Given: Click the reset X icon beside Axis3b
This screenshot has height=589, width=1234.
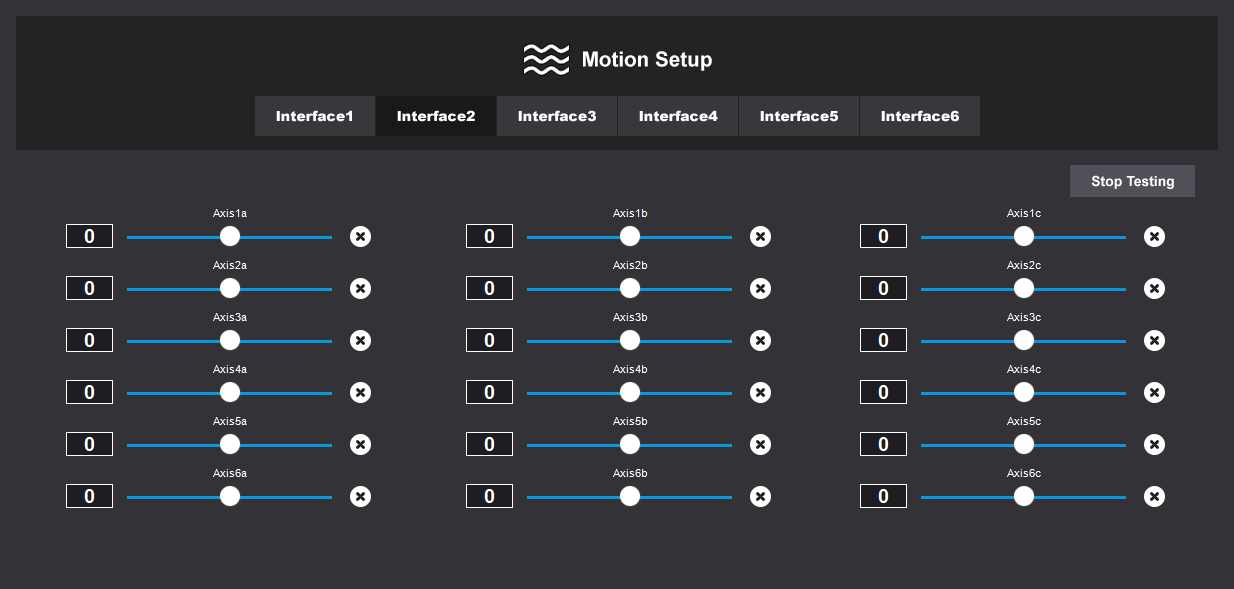Looking at the screenshot, I should pyautogui.click(x=760, y=341).
